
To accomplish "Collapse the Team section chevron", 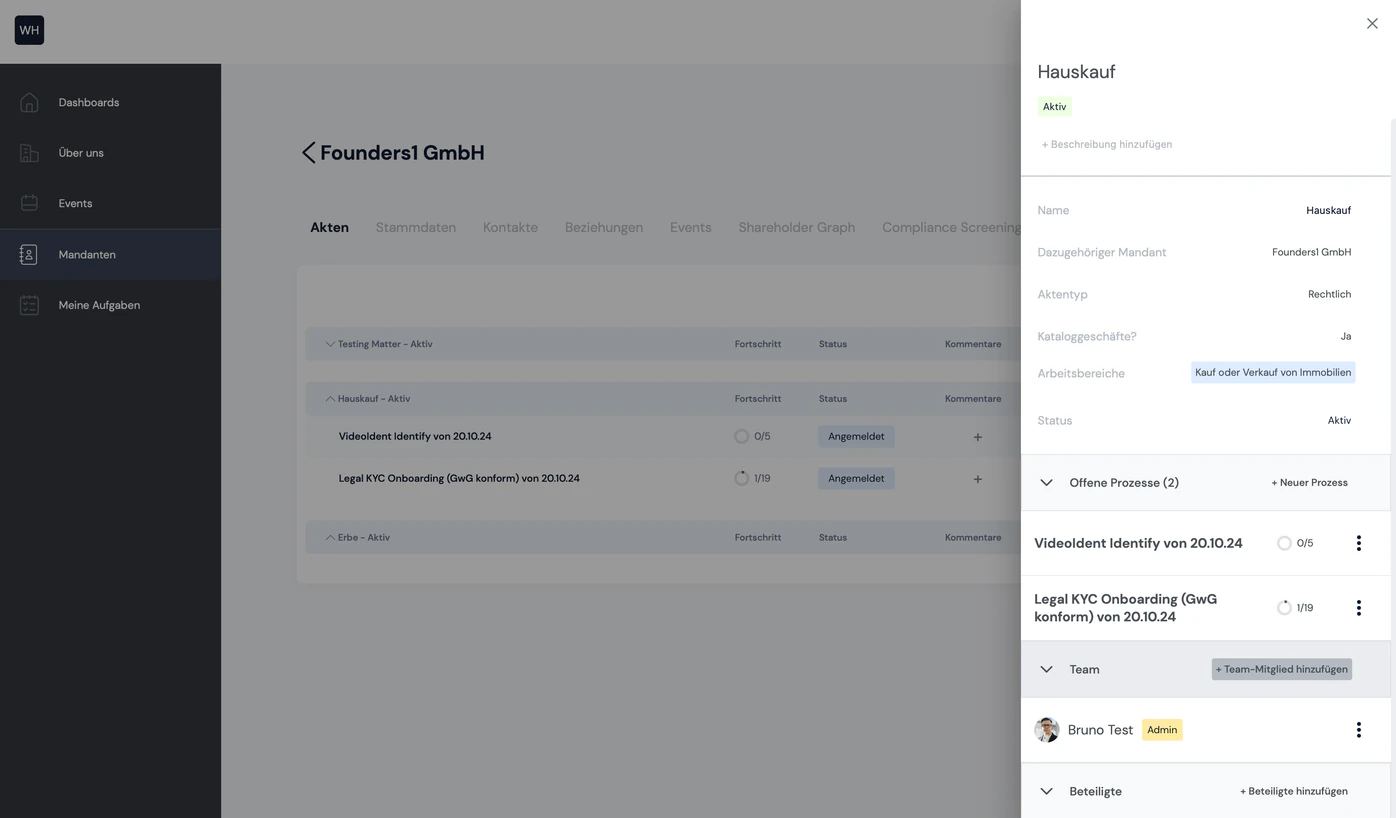I will 1046,670.
